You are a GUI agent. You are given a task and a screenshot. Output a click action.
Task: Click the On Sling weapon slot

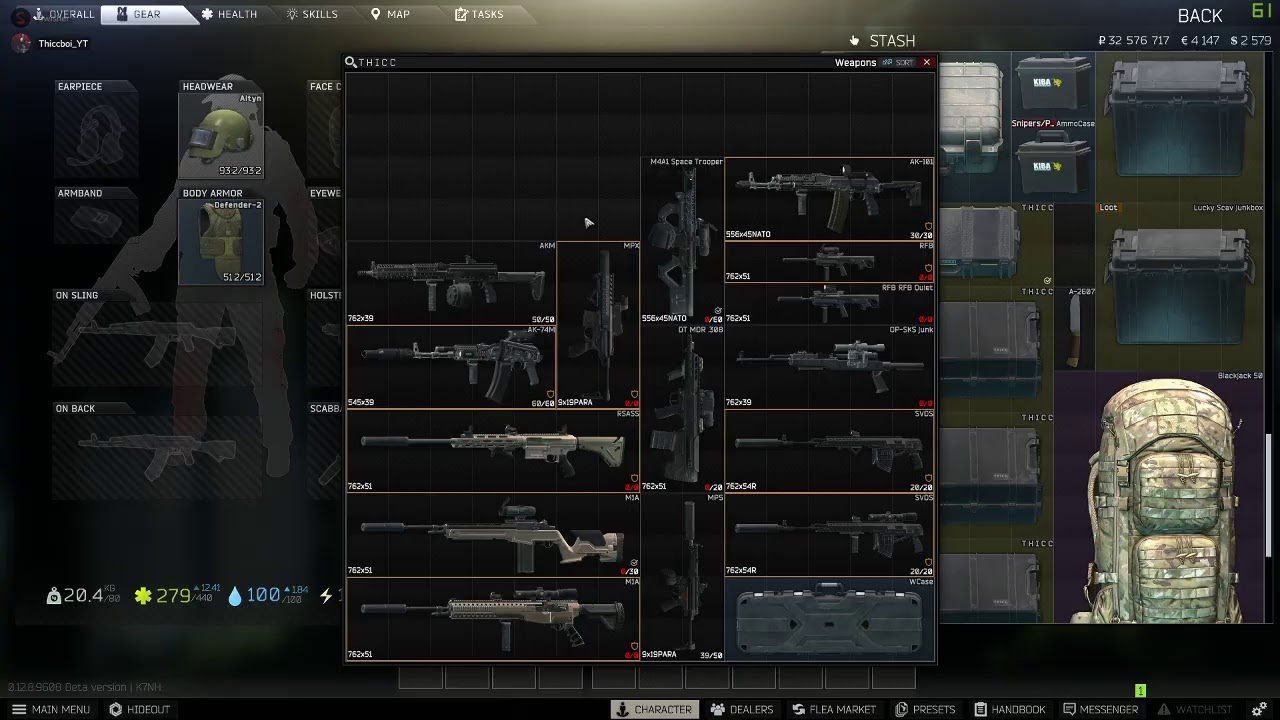tap(159, 344)
